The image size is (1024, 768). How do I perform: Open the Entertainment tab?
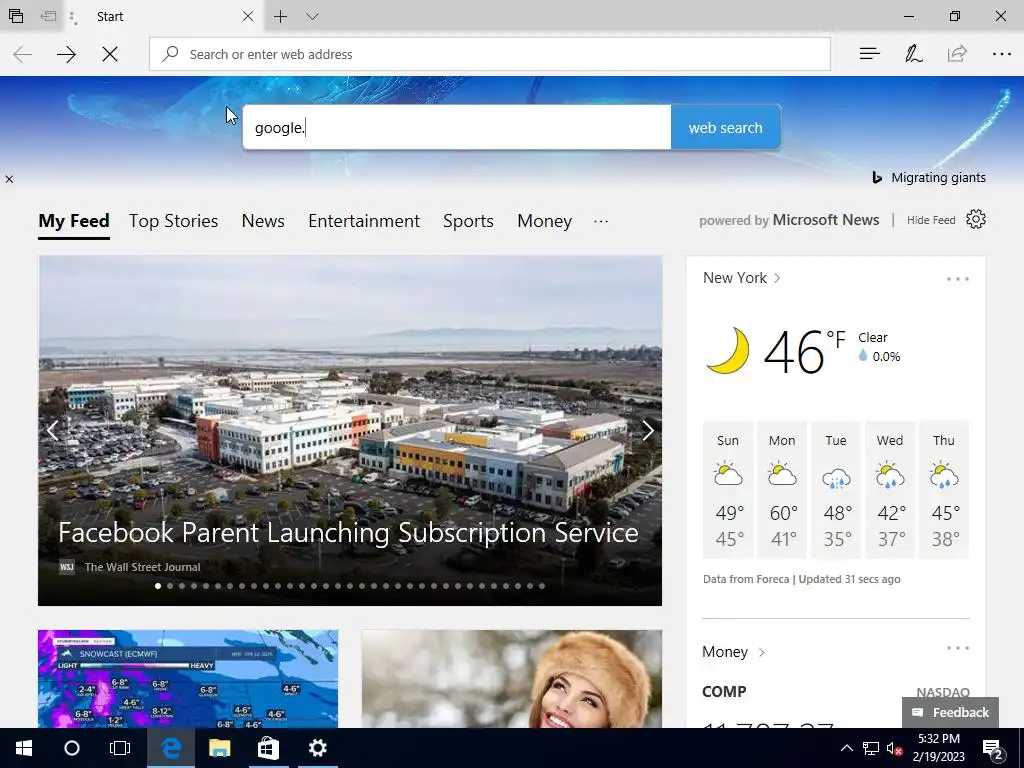[x=364, y=221]
